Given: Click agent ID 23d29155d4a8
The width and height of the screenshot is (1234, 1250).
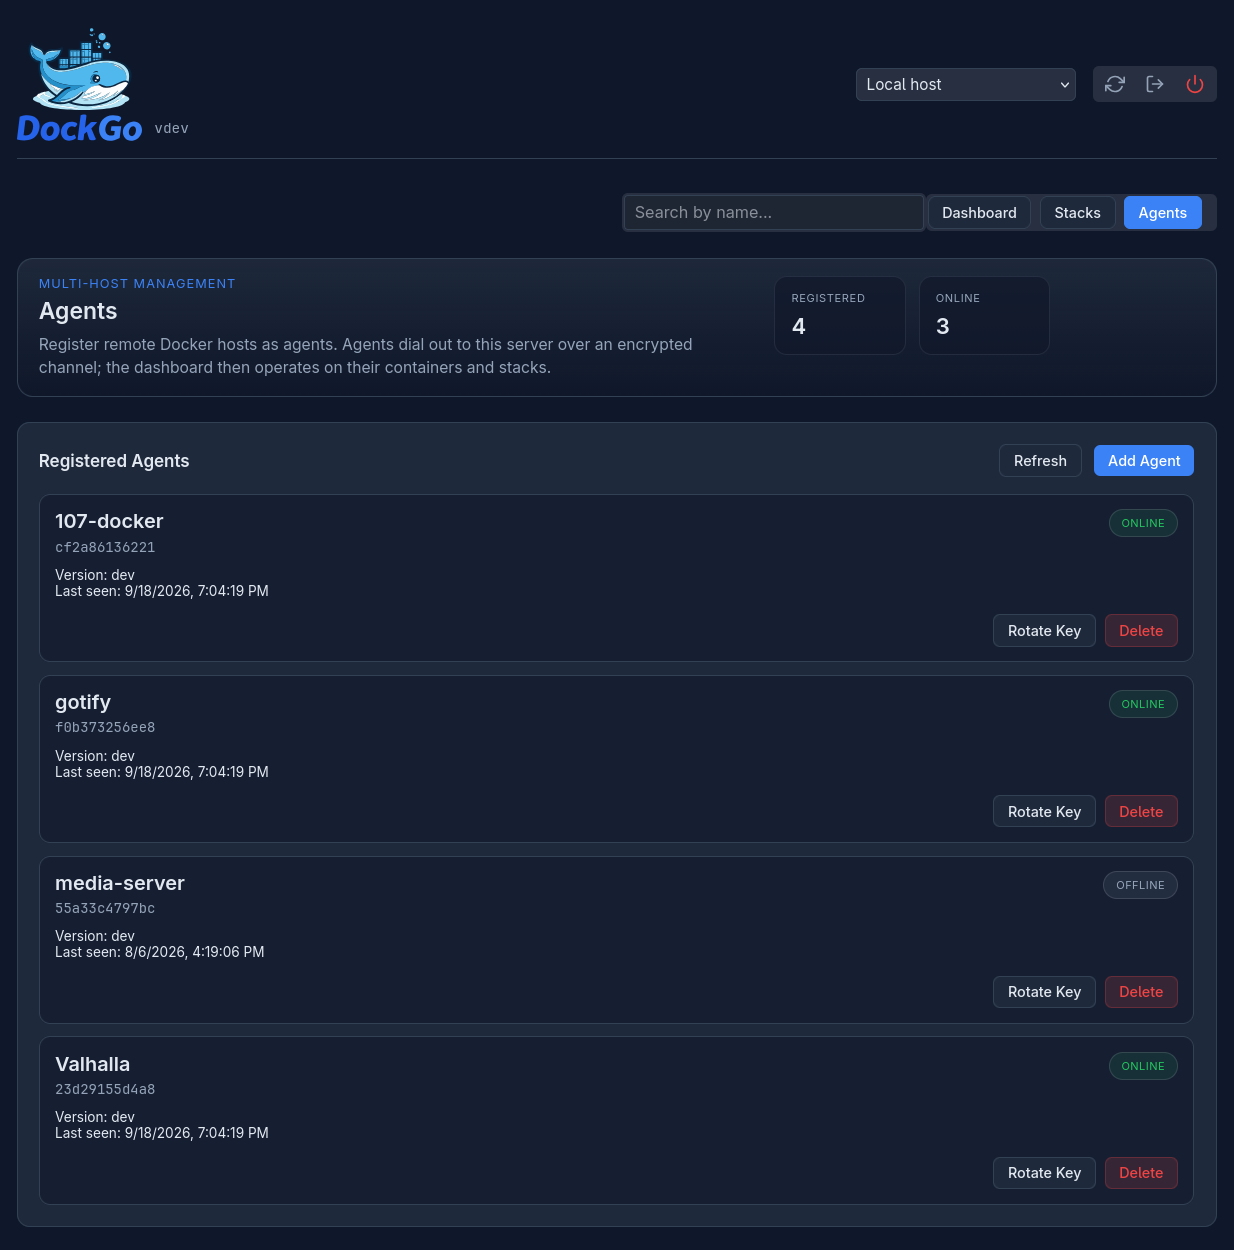Looking at the screenshot, I should 105,1089.
